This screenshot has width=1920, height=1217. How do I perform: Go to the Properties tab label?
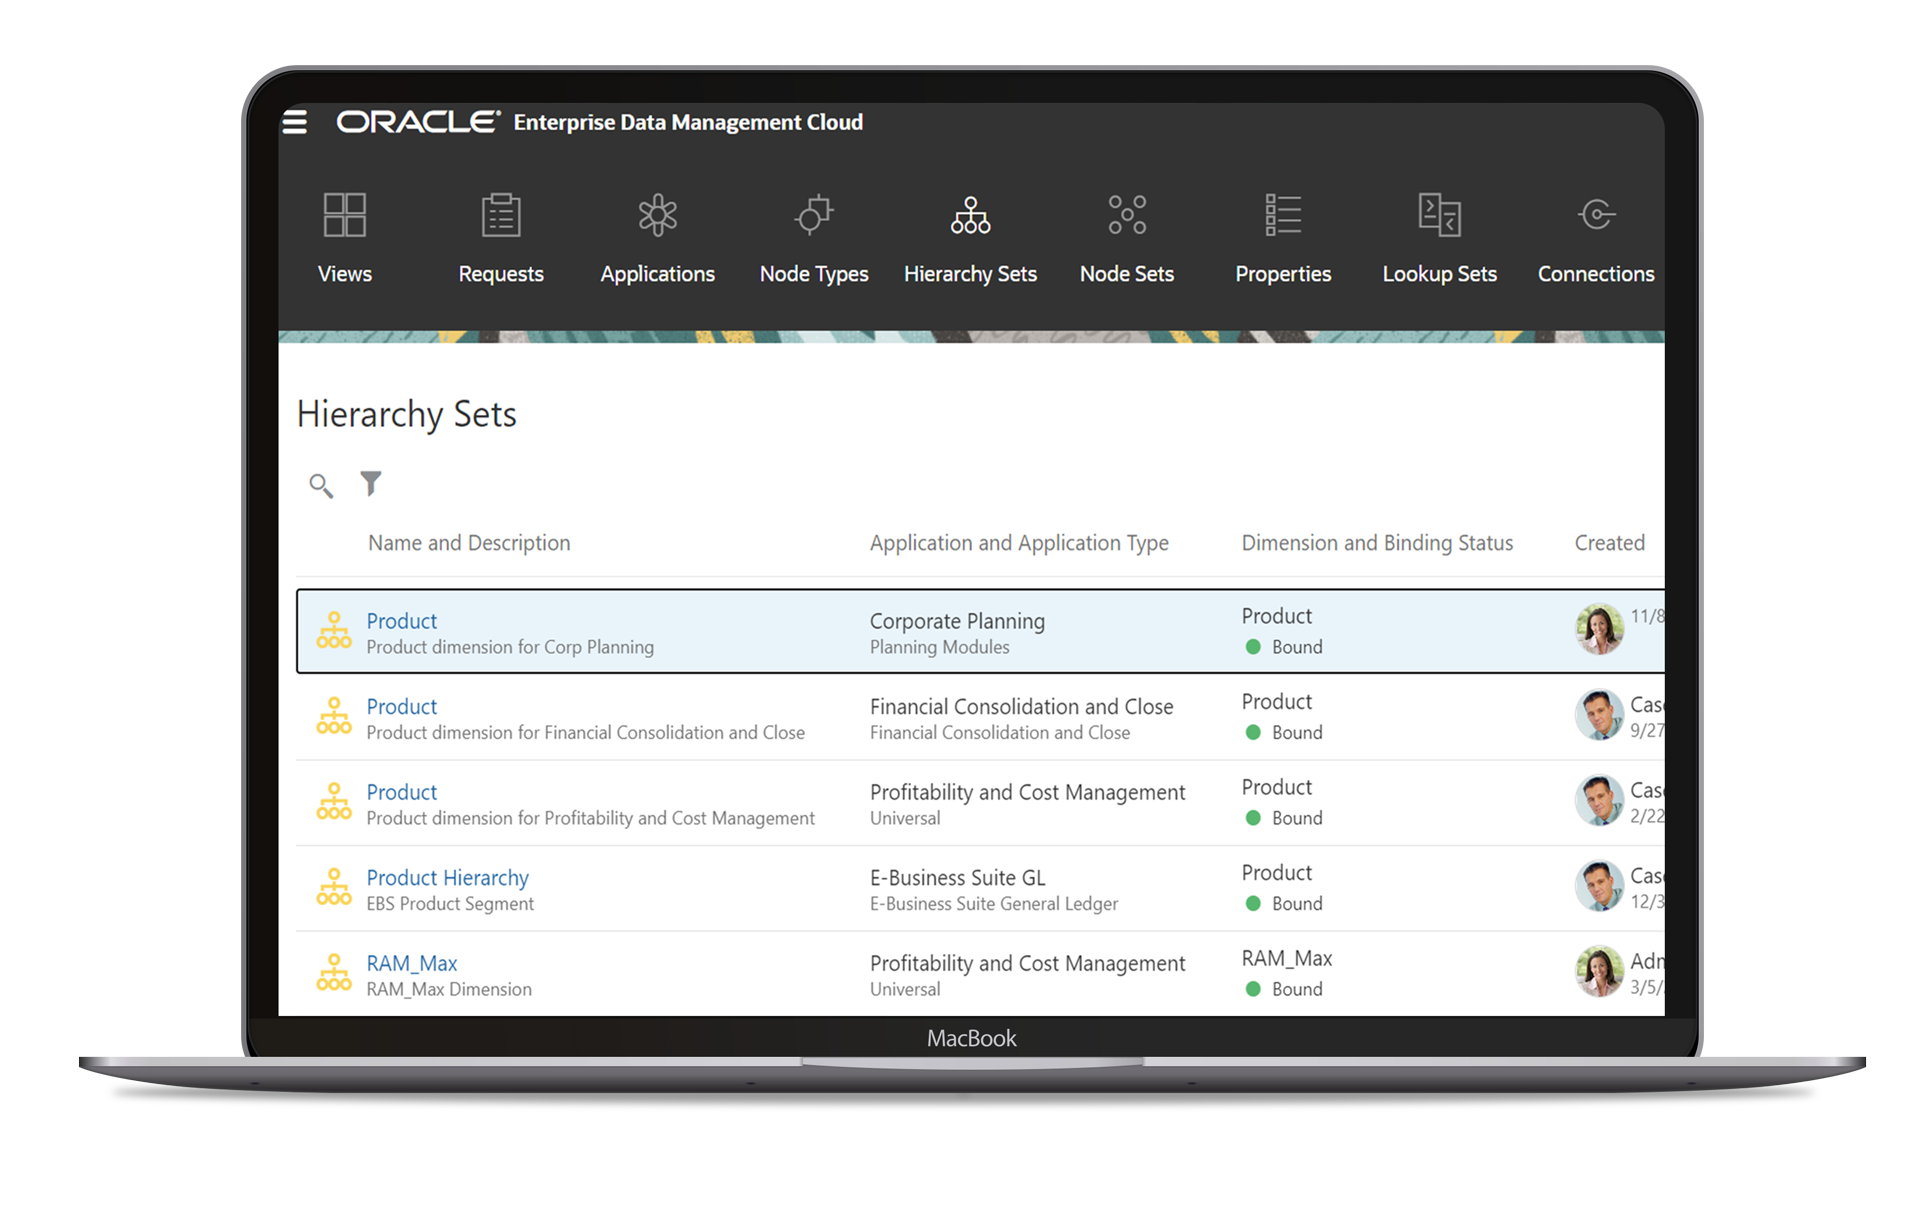[1283, 274]
